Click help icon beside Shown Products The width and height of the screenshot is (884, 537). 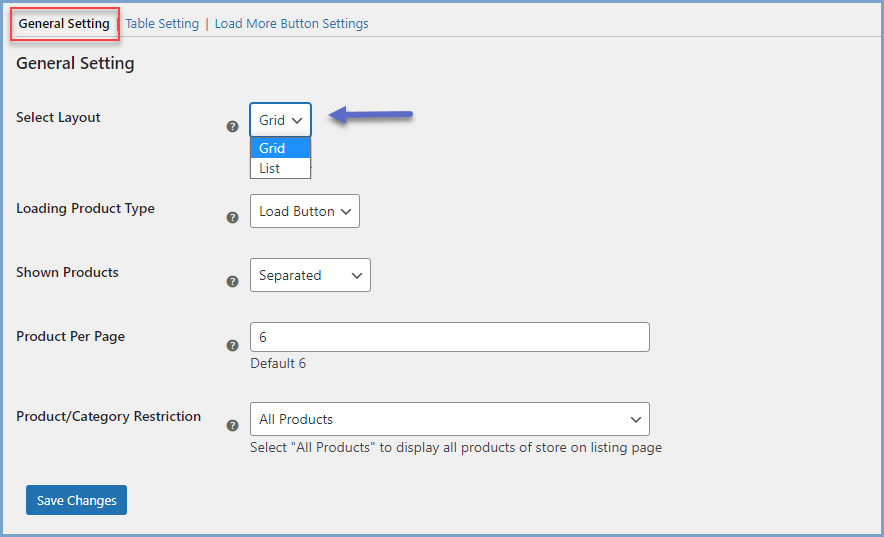point(232,281)
